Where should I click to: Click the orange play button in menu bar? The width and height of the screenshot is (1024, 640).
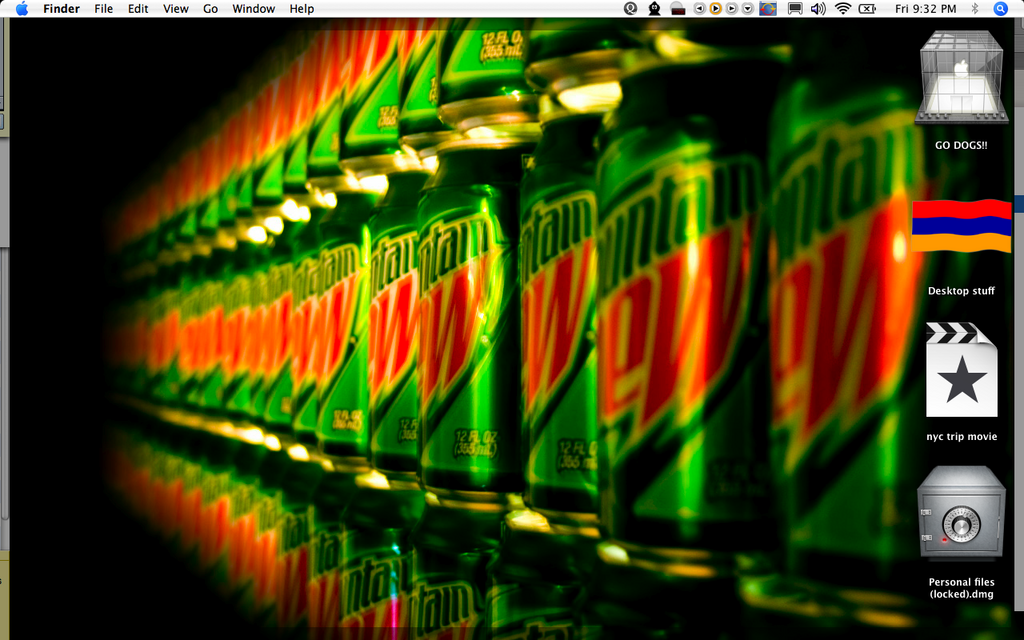[x=716, y=8]
